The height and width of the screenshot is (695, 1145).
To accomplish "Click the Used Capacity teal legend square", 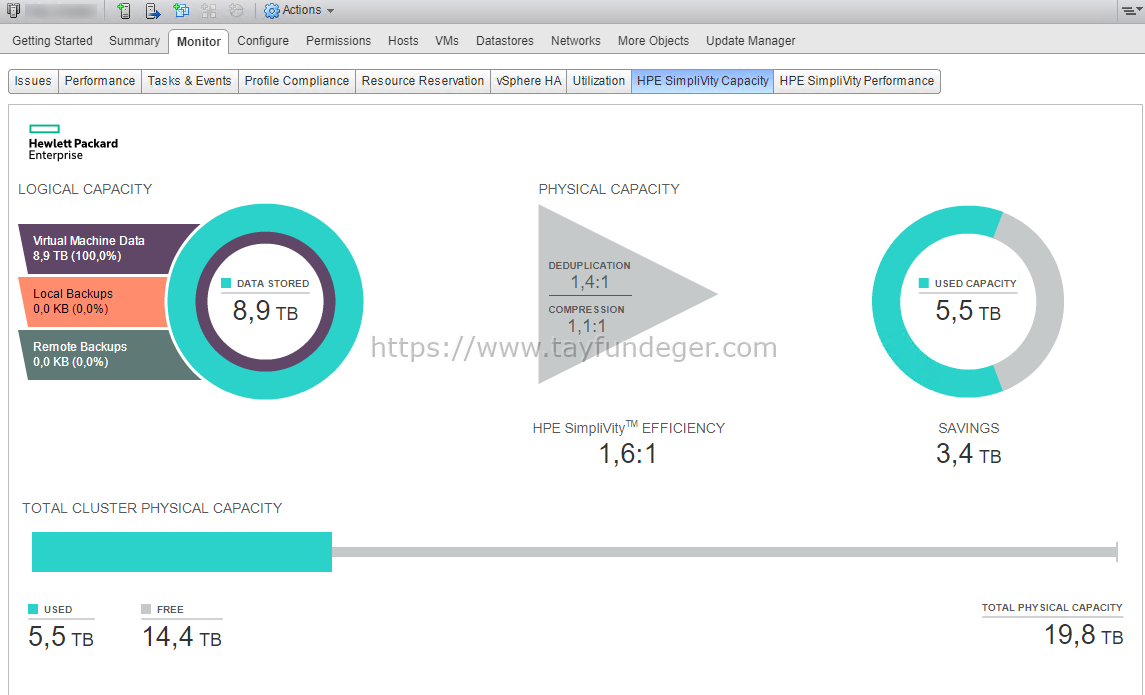I will 924,283.
